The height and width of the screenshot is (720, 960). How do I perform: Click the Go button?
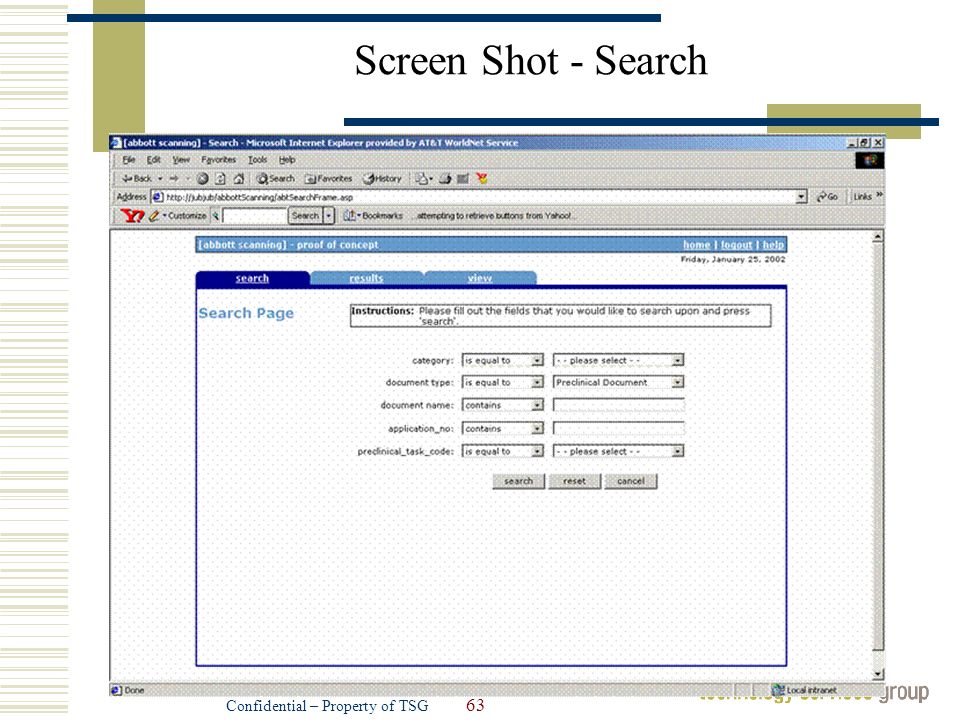click(x=827, y=197)
